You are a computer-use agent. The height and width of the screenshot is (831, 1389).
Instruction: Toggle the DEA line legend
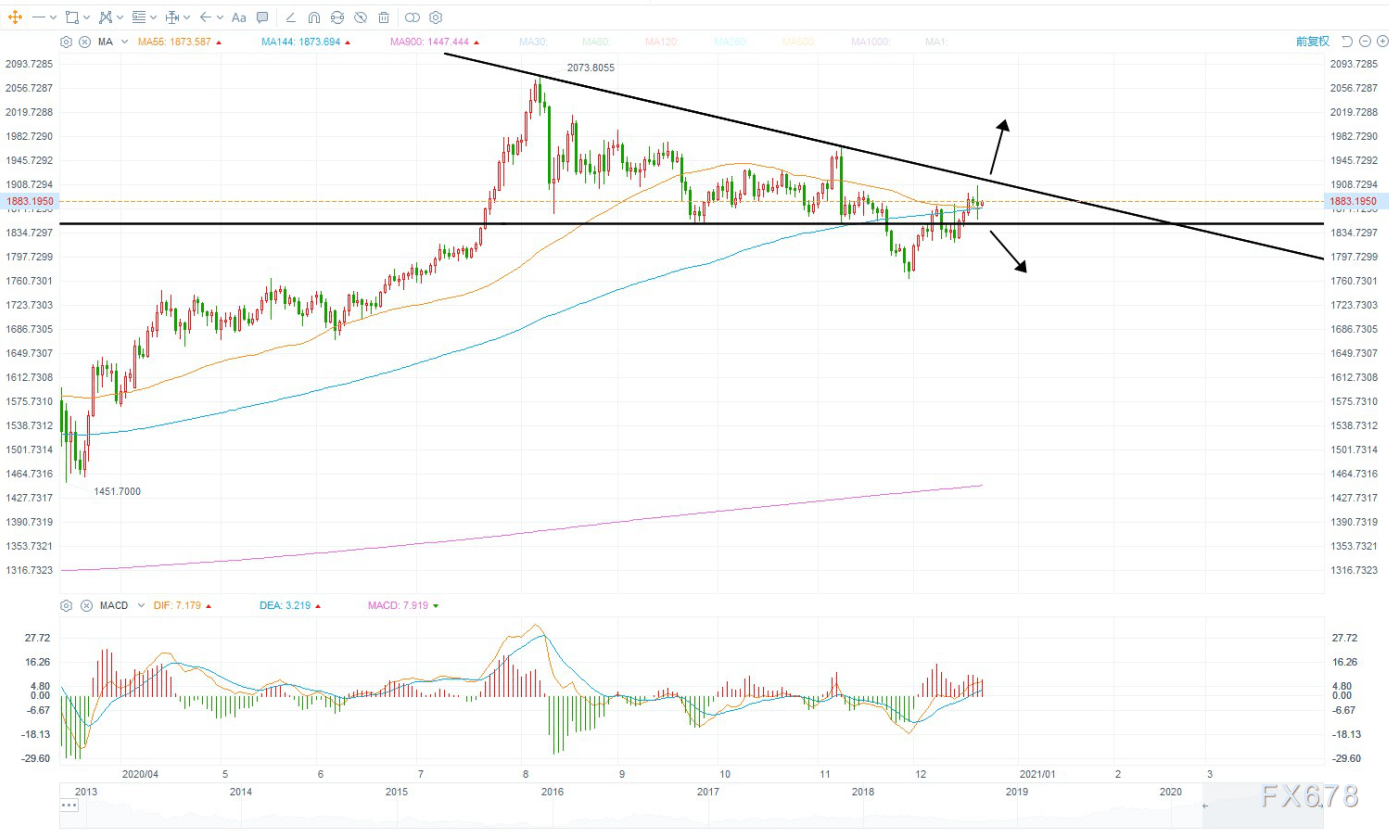pyautogui.click(x=287, y=605)
